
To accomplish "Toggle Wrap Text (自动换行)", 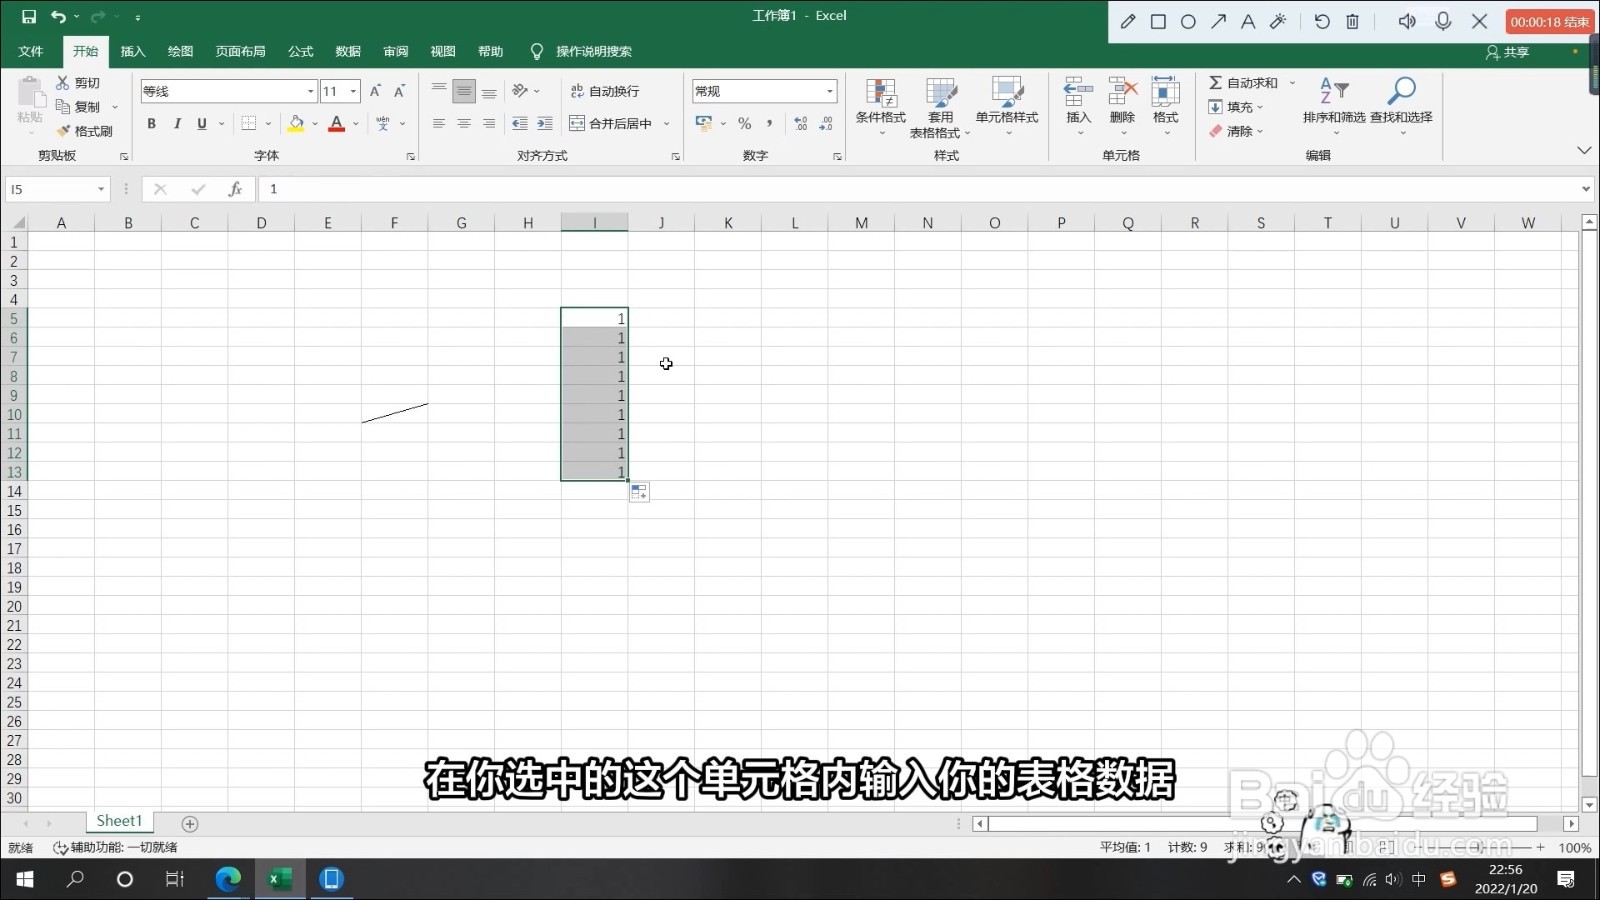I will tap(604, 91).
